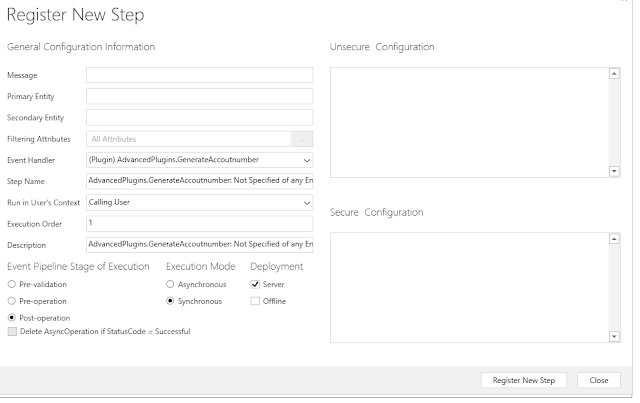
Task: Click the Execution Order field
Action: pyautogui.click(x=199, y=223)
